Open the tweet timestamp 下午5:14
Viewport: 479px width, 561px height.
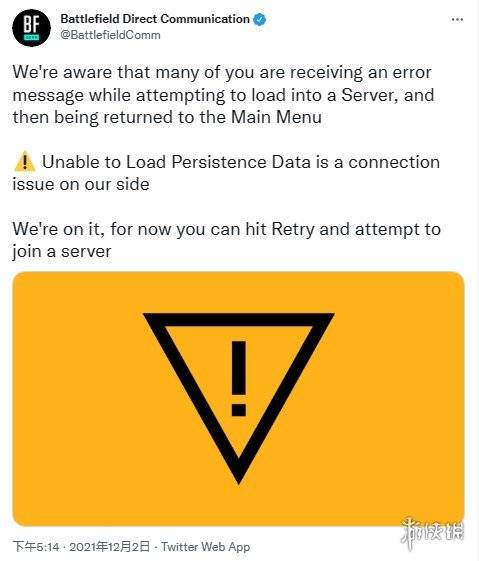[35, 547]
